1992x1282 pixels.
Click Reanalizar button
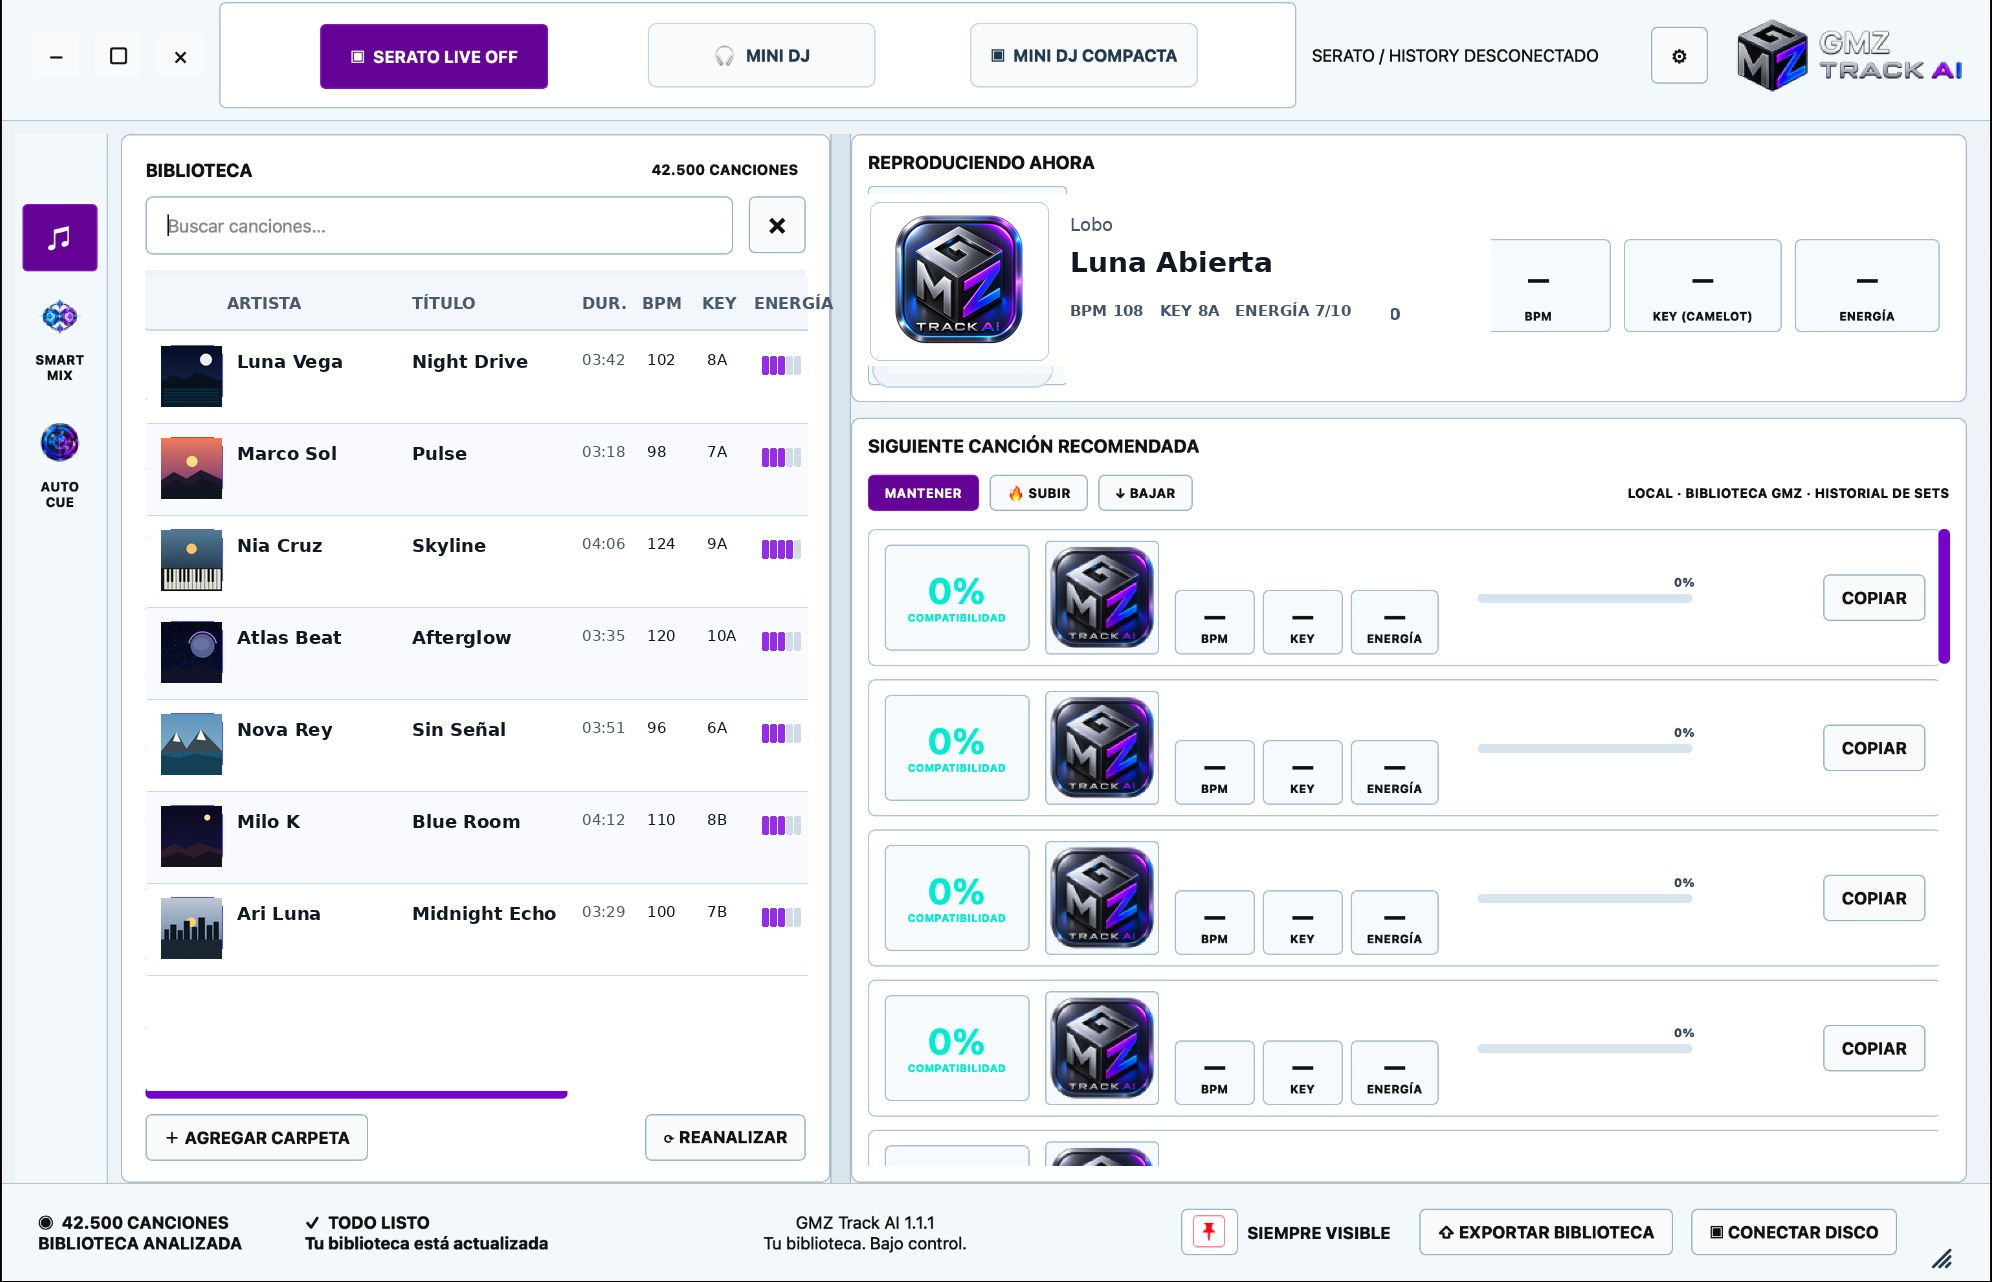(725, 1138)
